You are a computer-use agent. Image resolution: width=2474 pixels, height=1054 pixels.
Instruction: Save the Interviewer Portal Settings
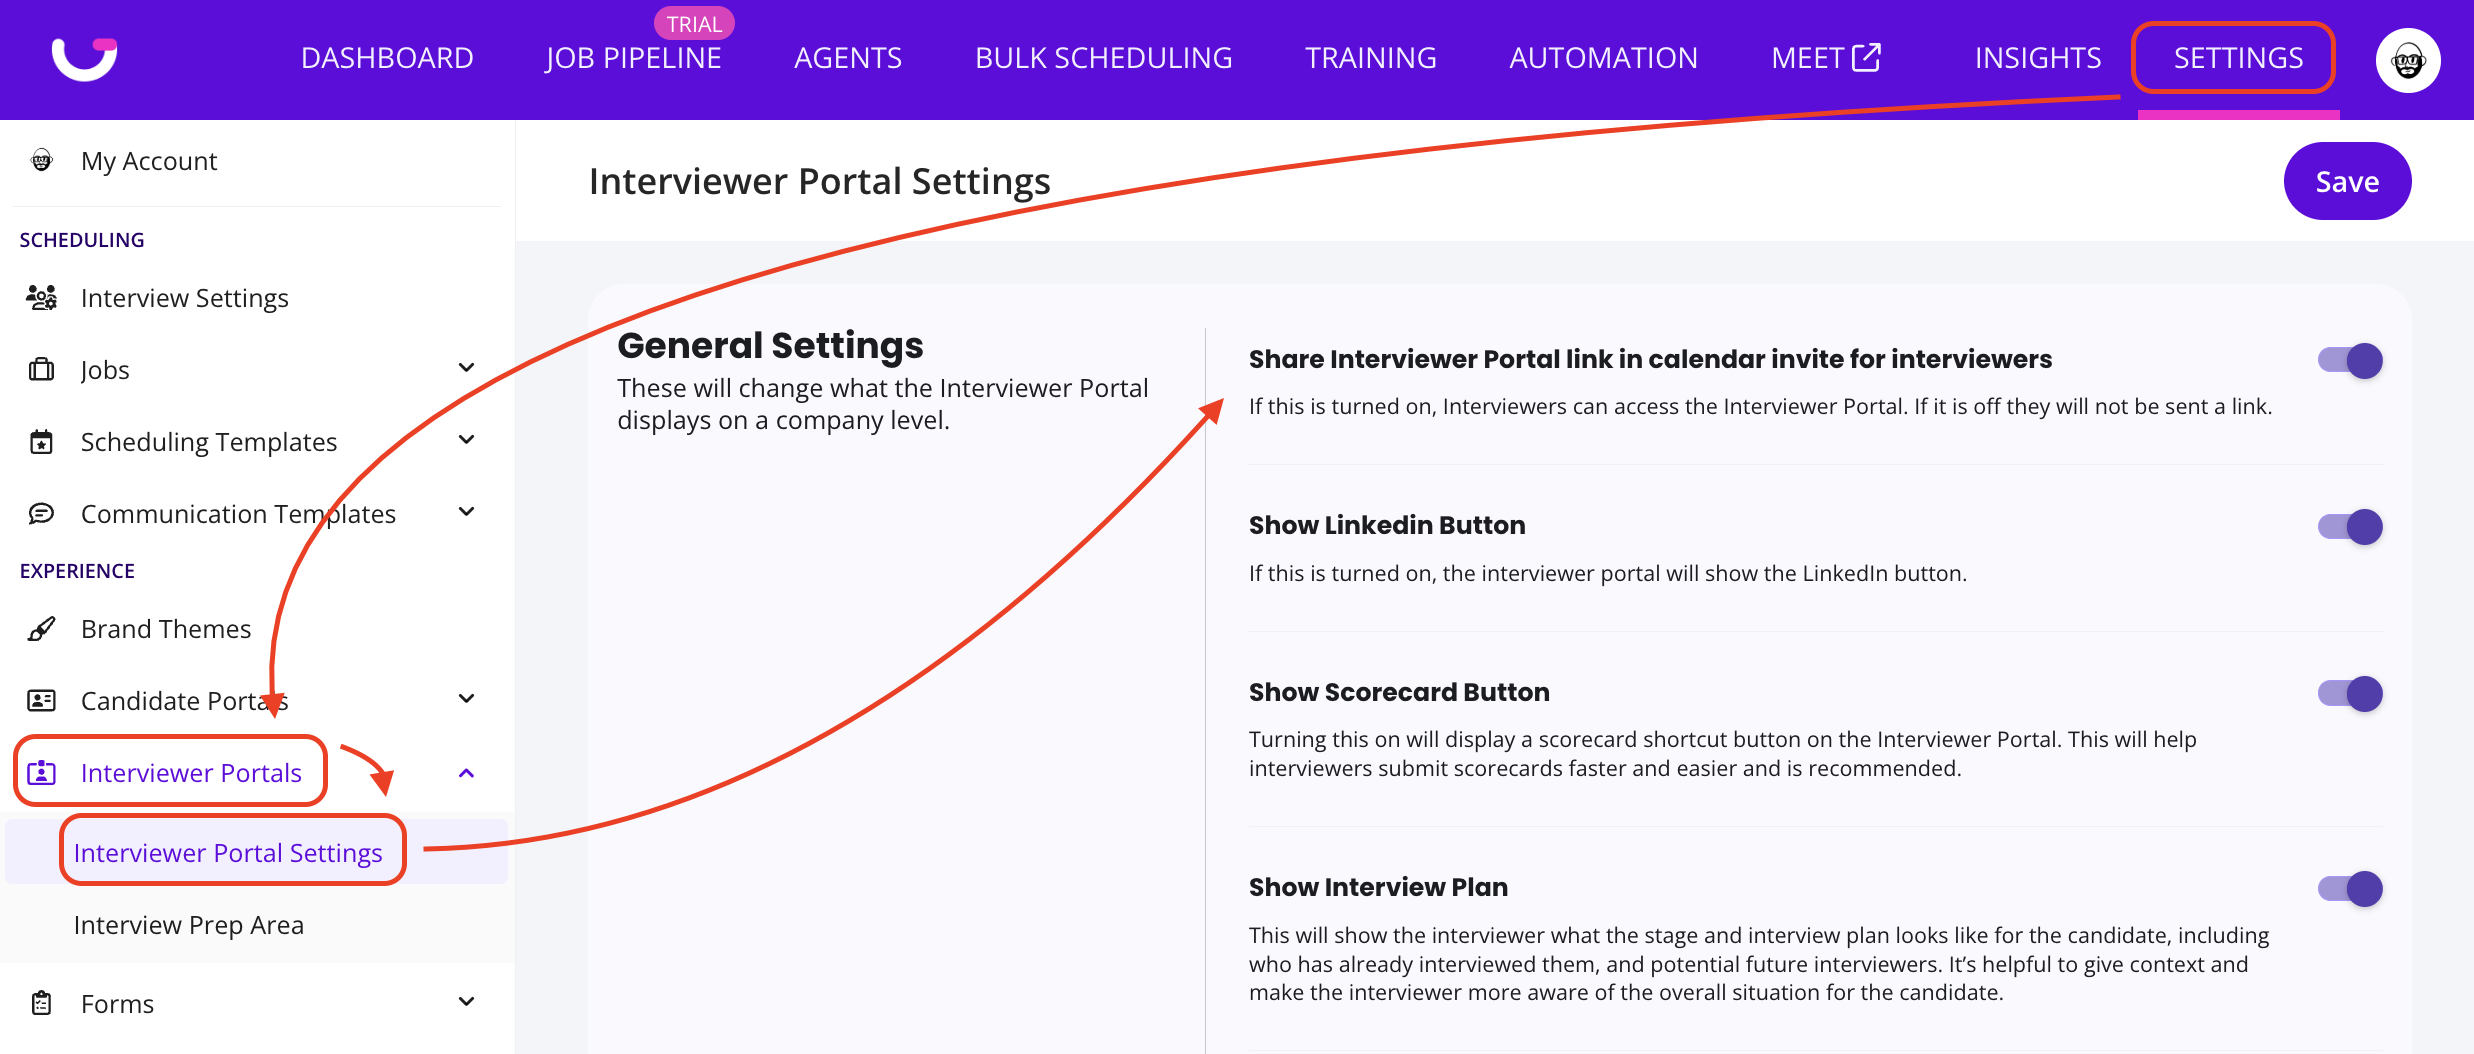pos(2346,181)
